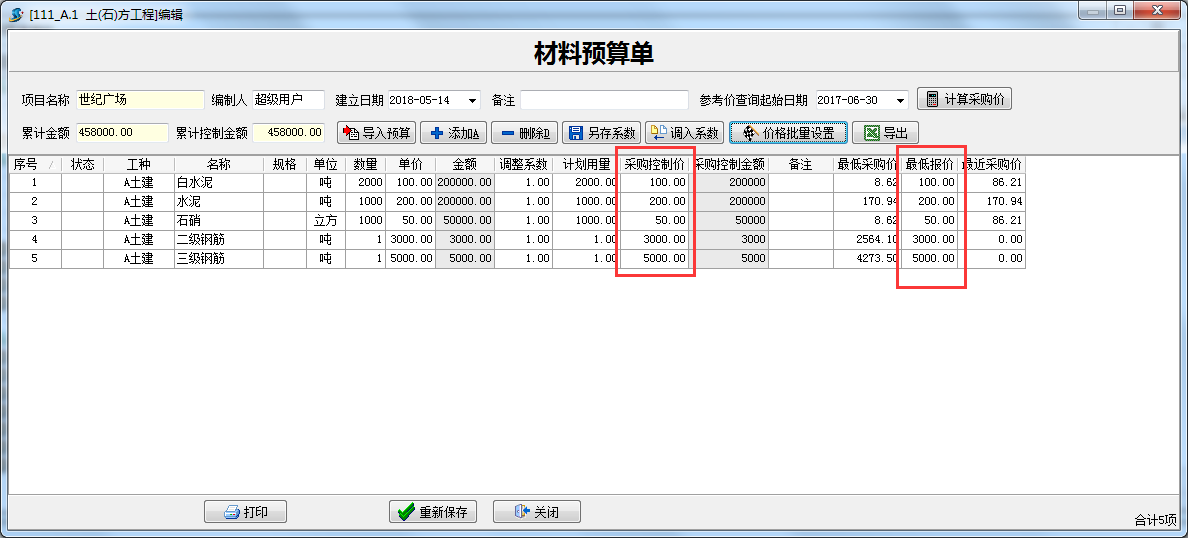
Task: Click the 调入系数 load button
Action: point(684,133)
